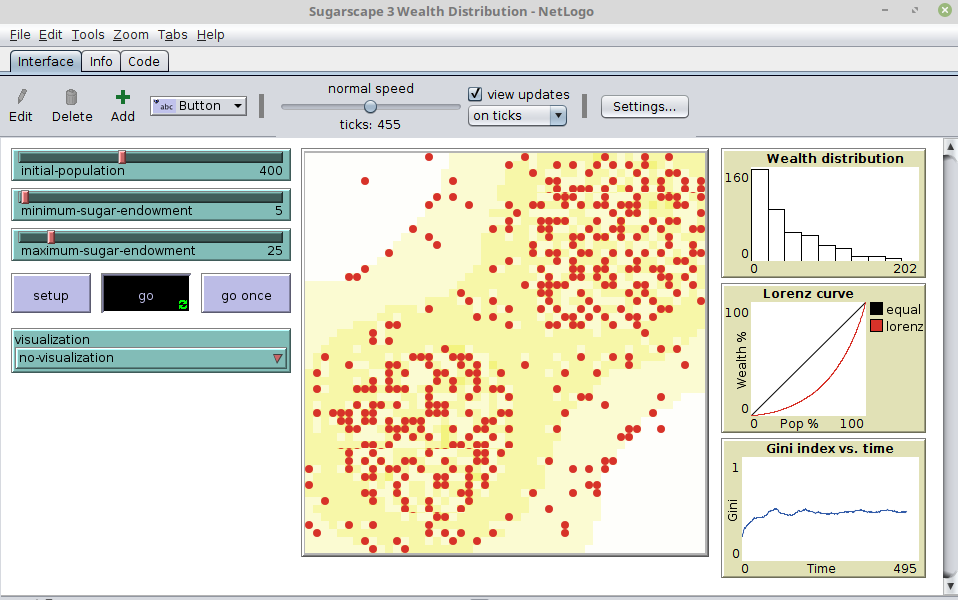Click the black equal legend swatch
Image resolution: width=958 pixels, height=600 pixels.
pyautogui.click(x=877, y=310)
